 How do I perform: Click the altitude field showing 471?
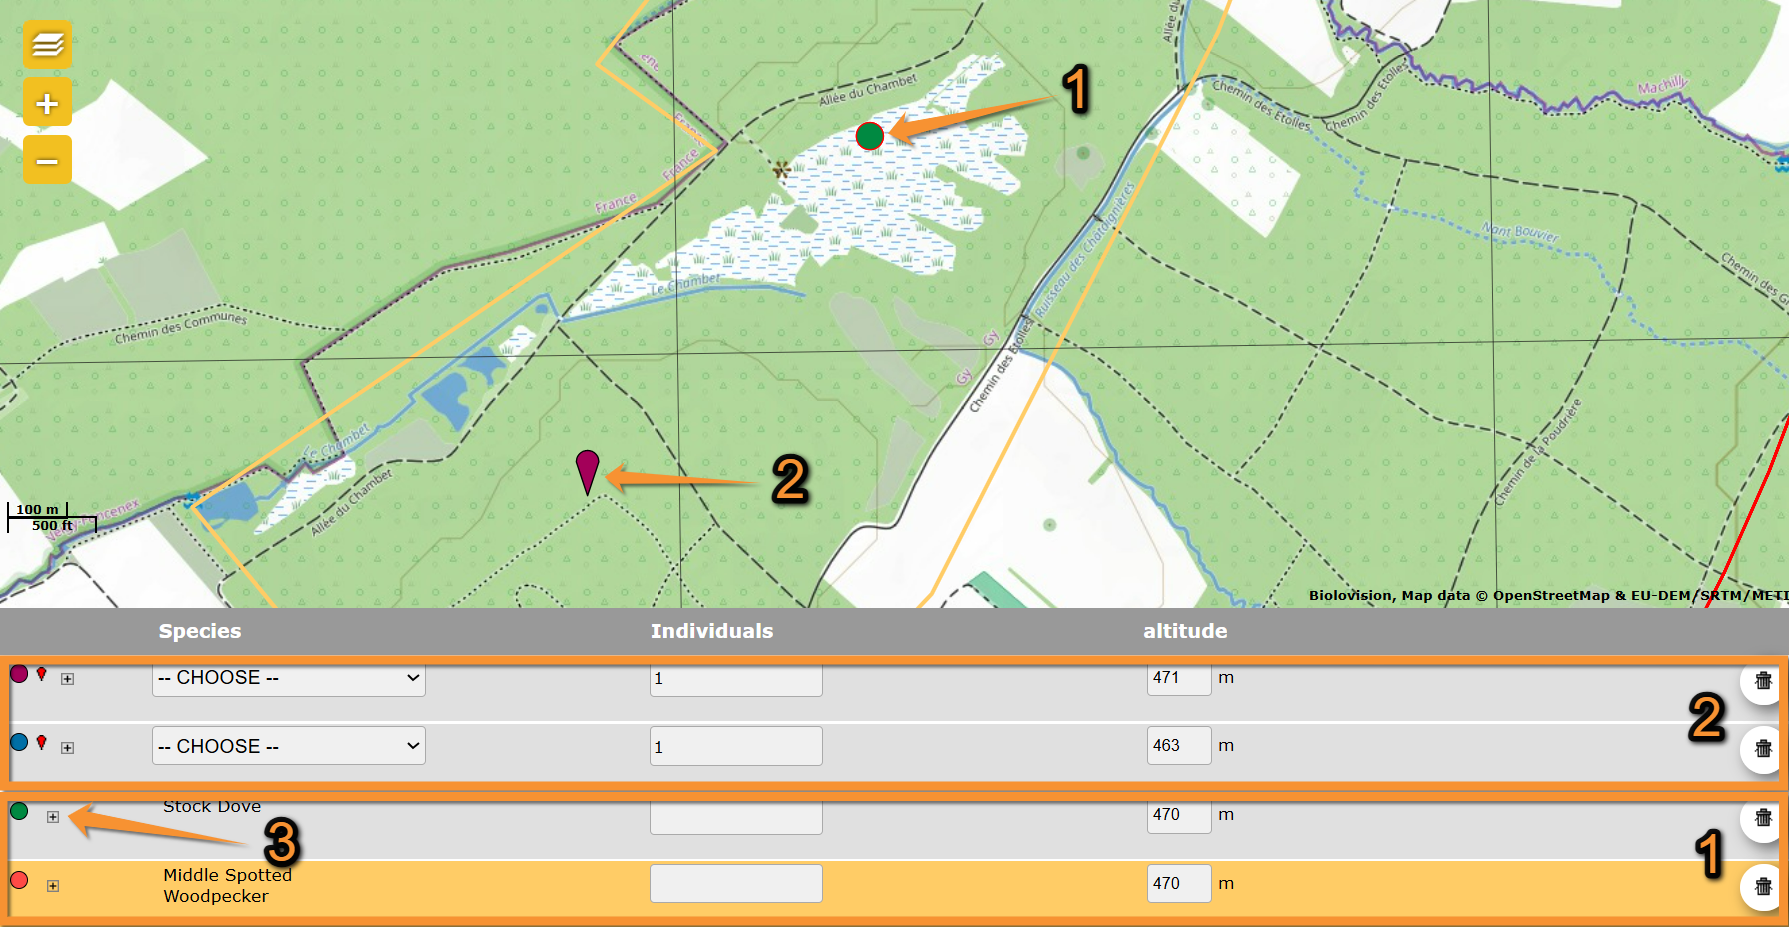point(1178,678)
